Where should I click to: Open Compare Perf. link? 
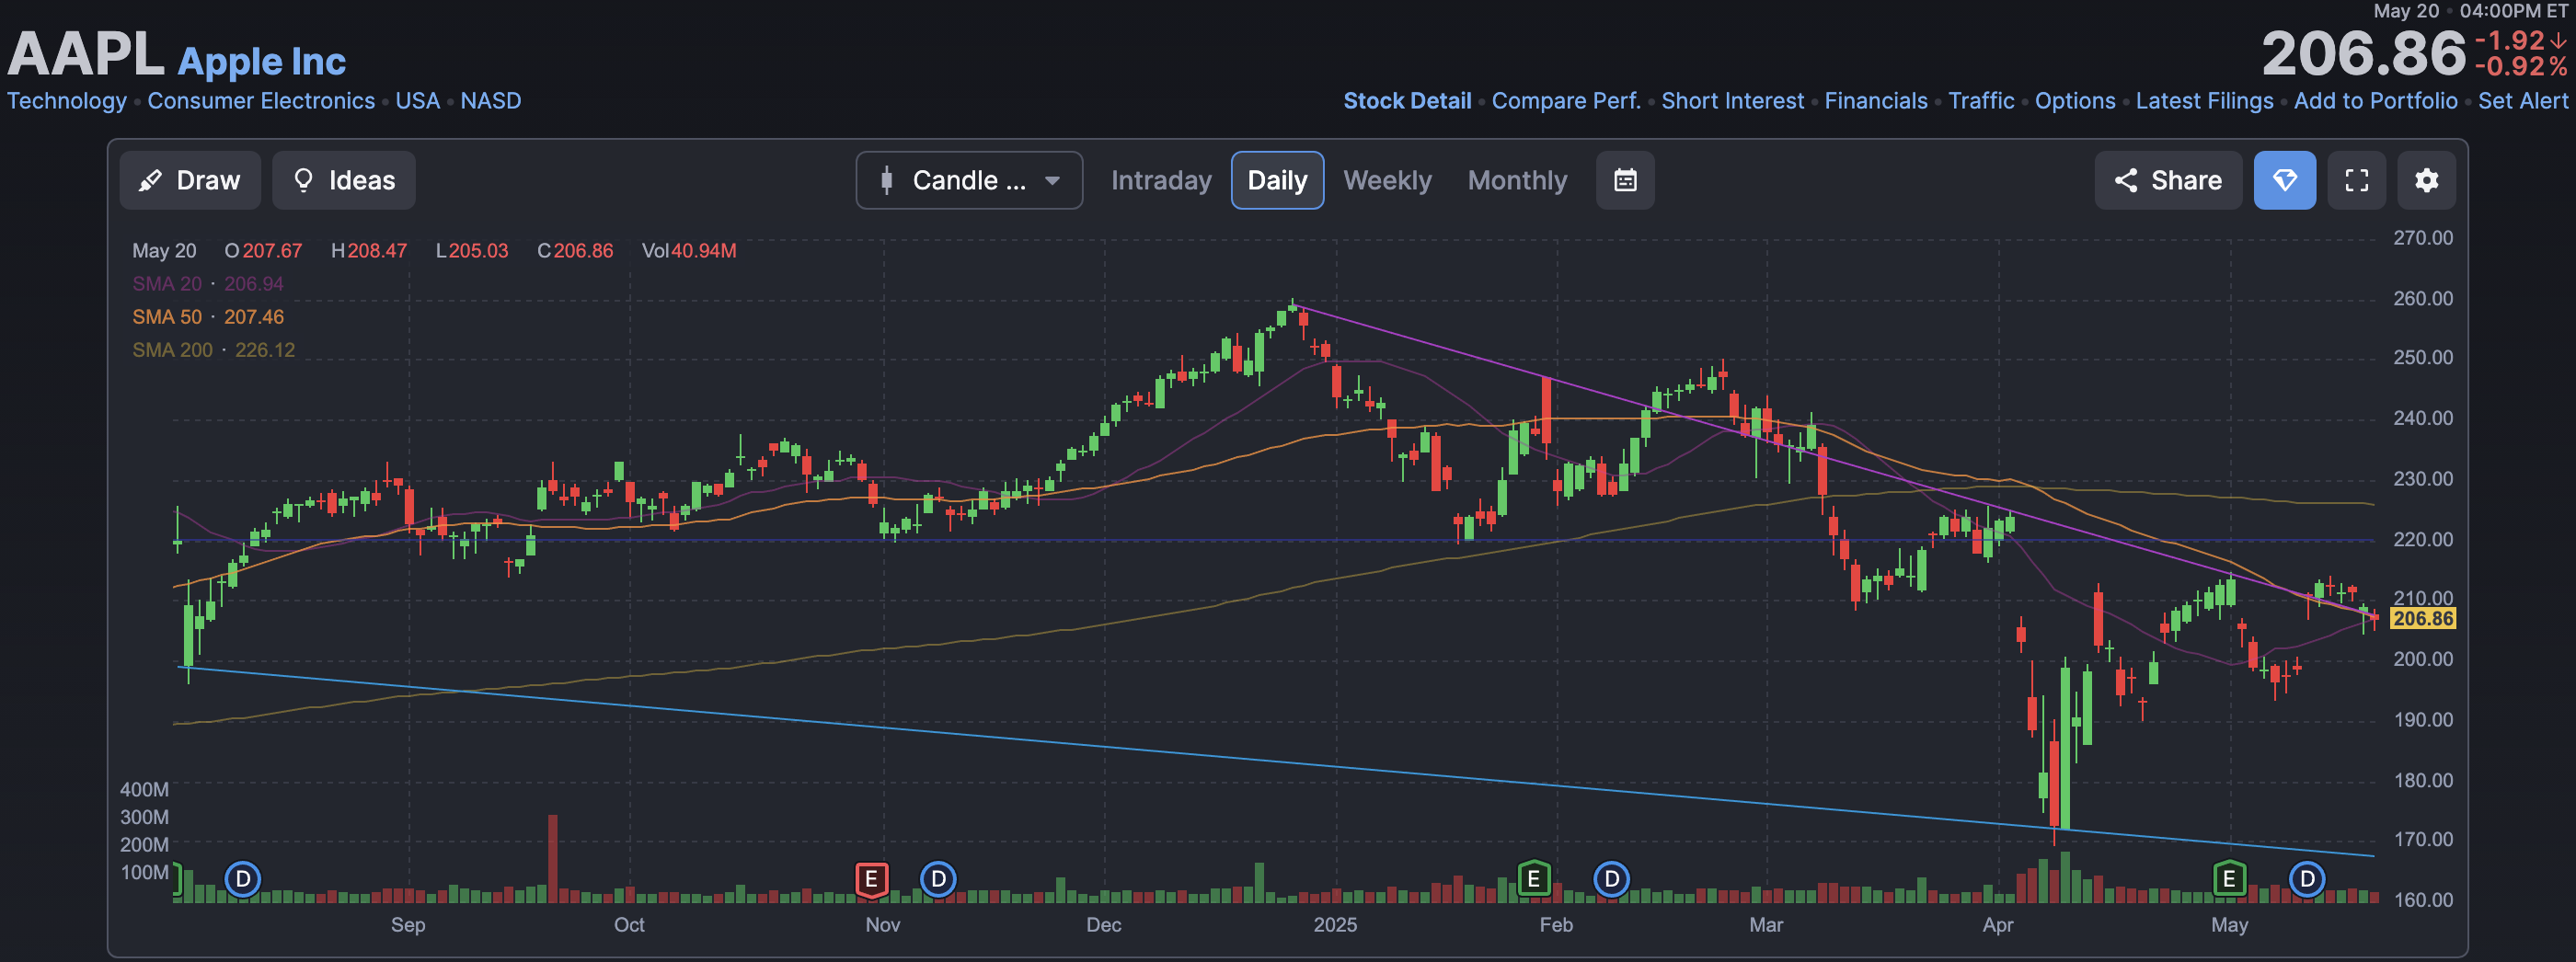pyautogui.click(x=1566, y=101)
